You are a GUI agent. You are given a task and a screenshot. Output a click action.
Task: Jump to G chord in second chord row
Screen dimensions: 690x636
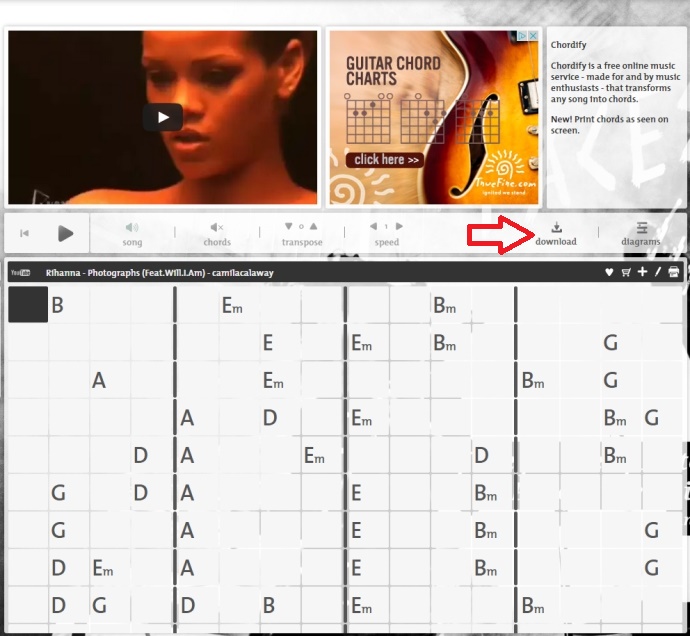pos(610,342)
